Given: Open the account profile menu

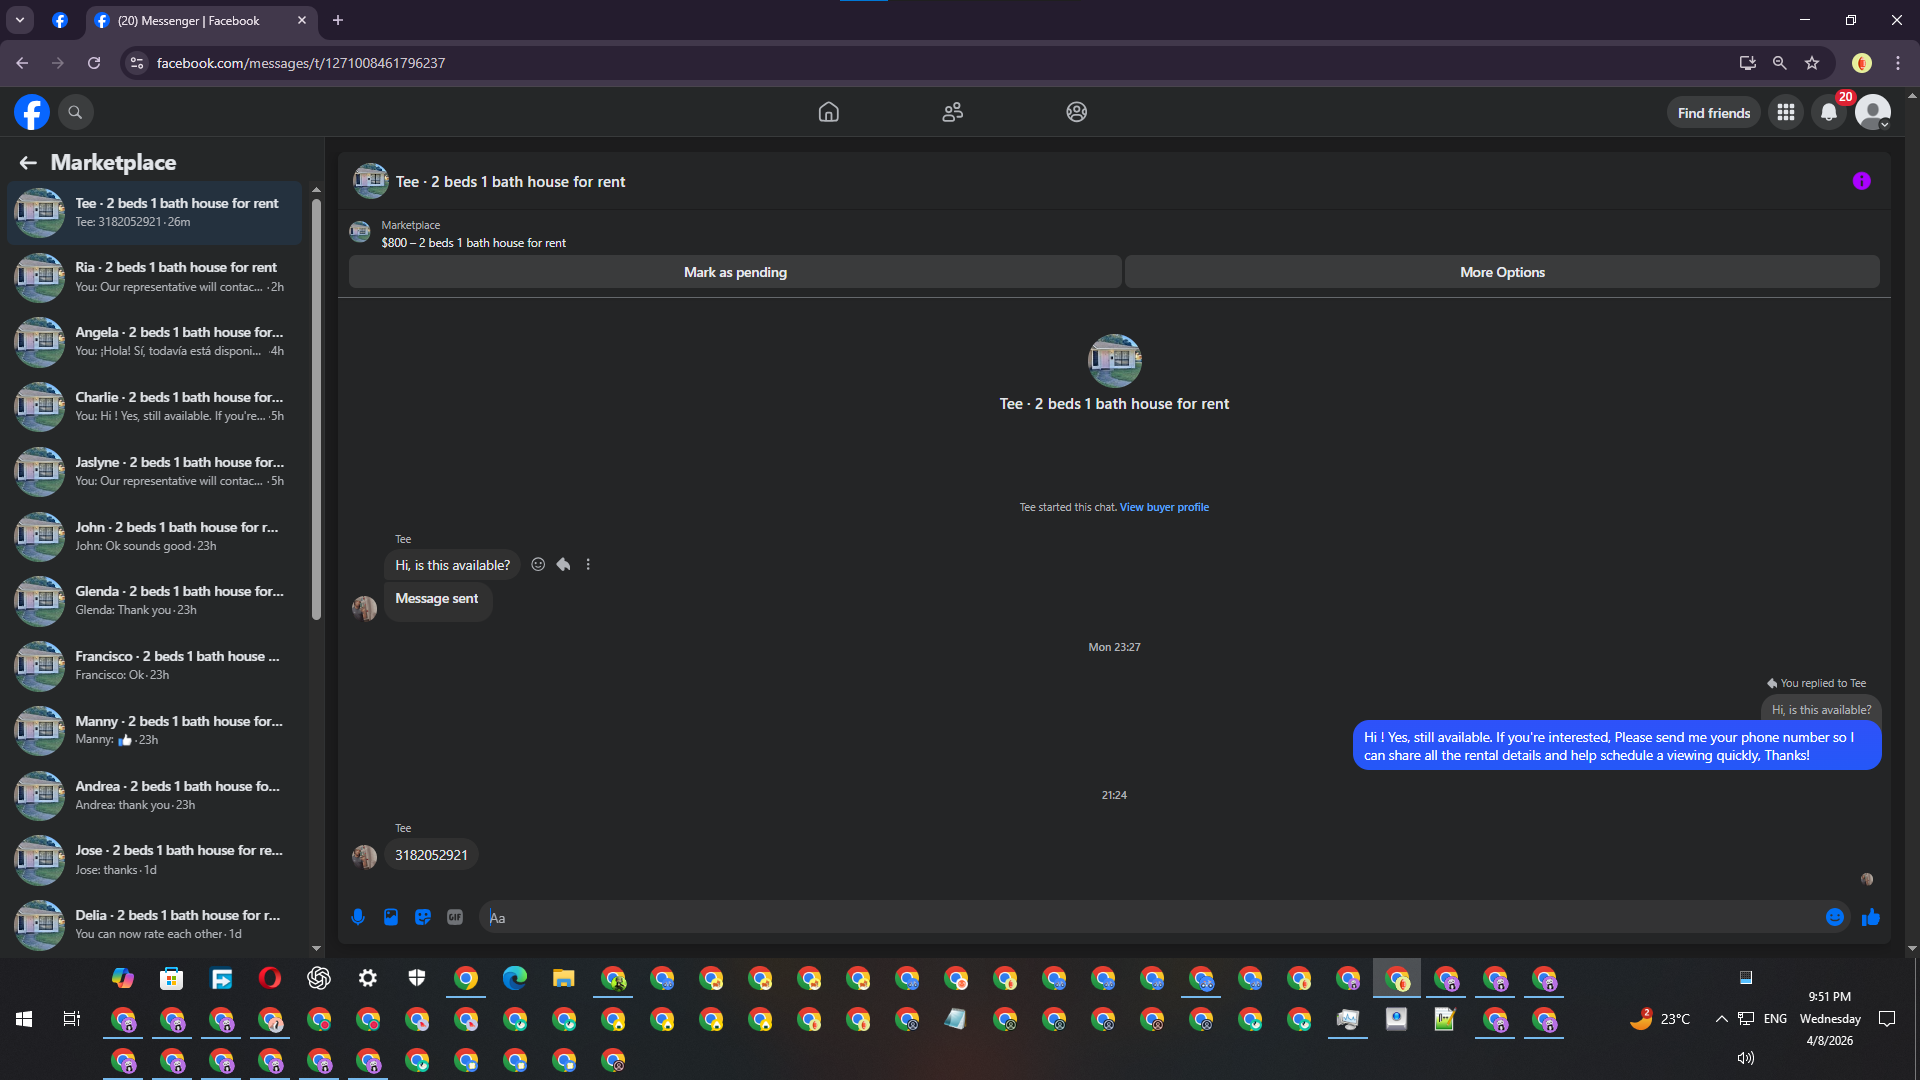Looking at the screenshot, I should point(1872,112).
